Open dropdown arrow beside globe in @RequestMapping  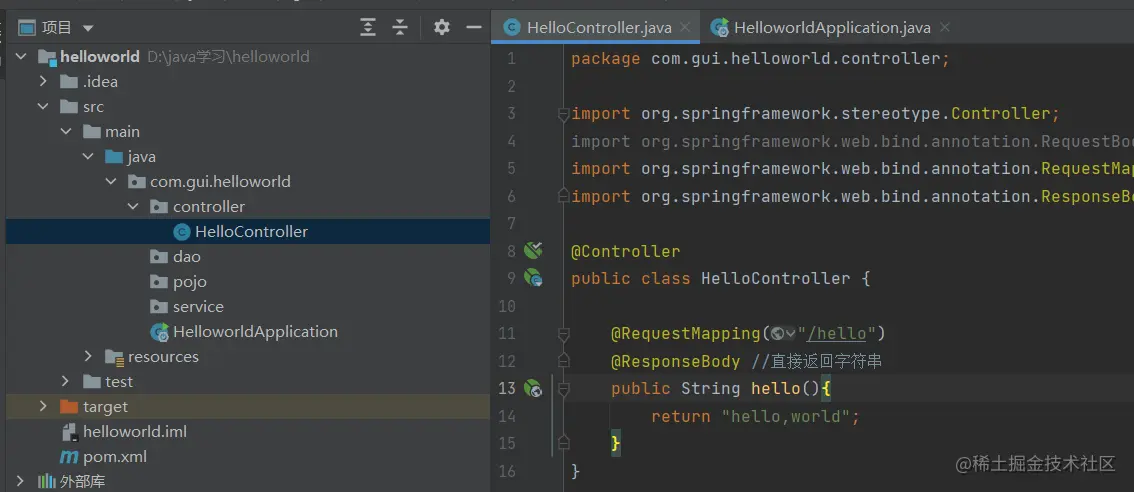pos(790,334)
